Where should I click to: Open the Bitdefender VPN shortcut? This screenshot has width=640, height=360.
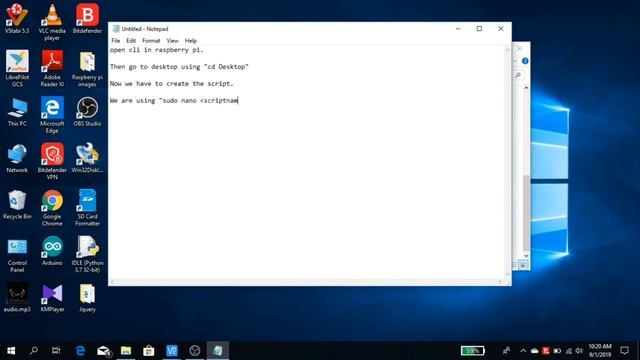[x=52, y=161]
